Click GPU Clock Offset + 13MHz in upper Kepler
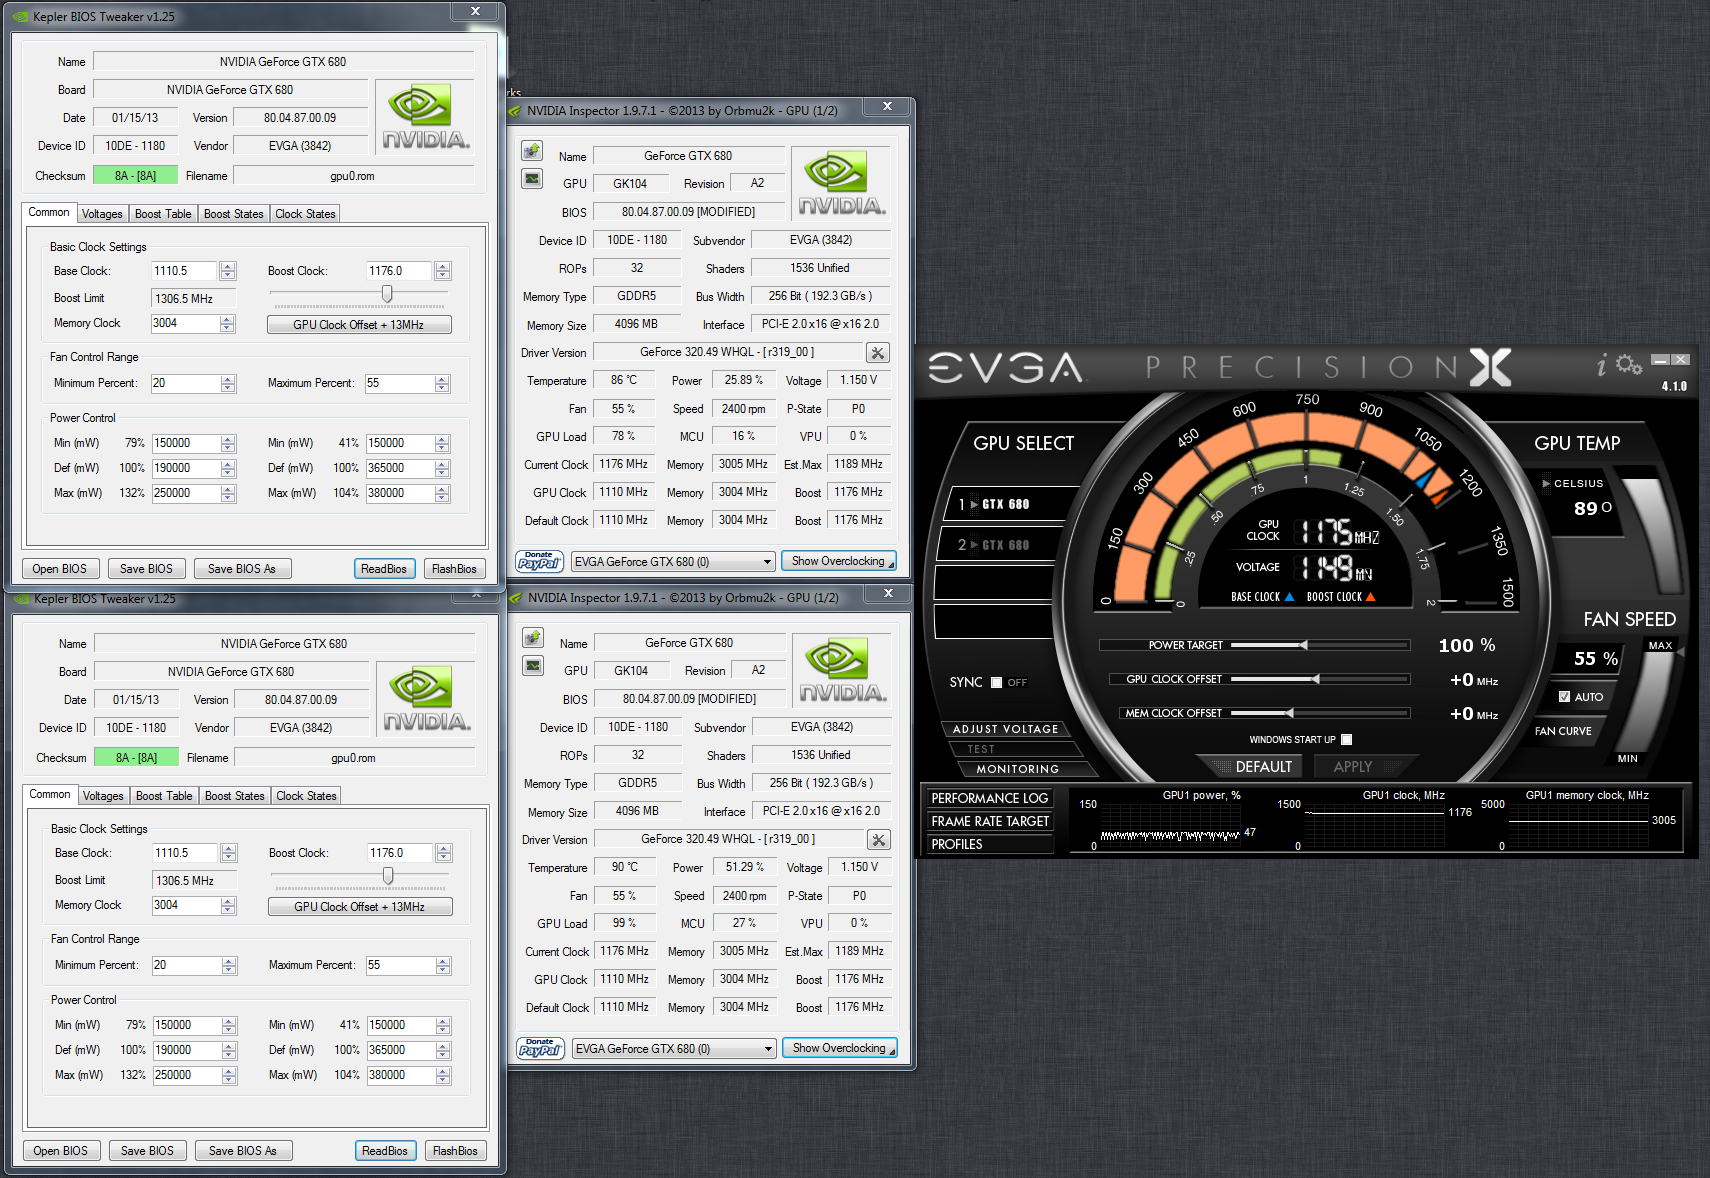Image resolution: width=1710 pixels, height=1178 pixels. (359, 325)
